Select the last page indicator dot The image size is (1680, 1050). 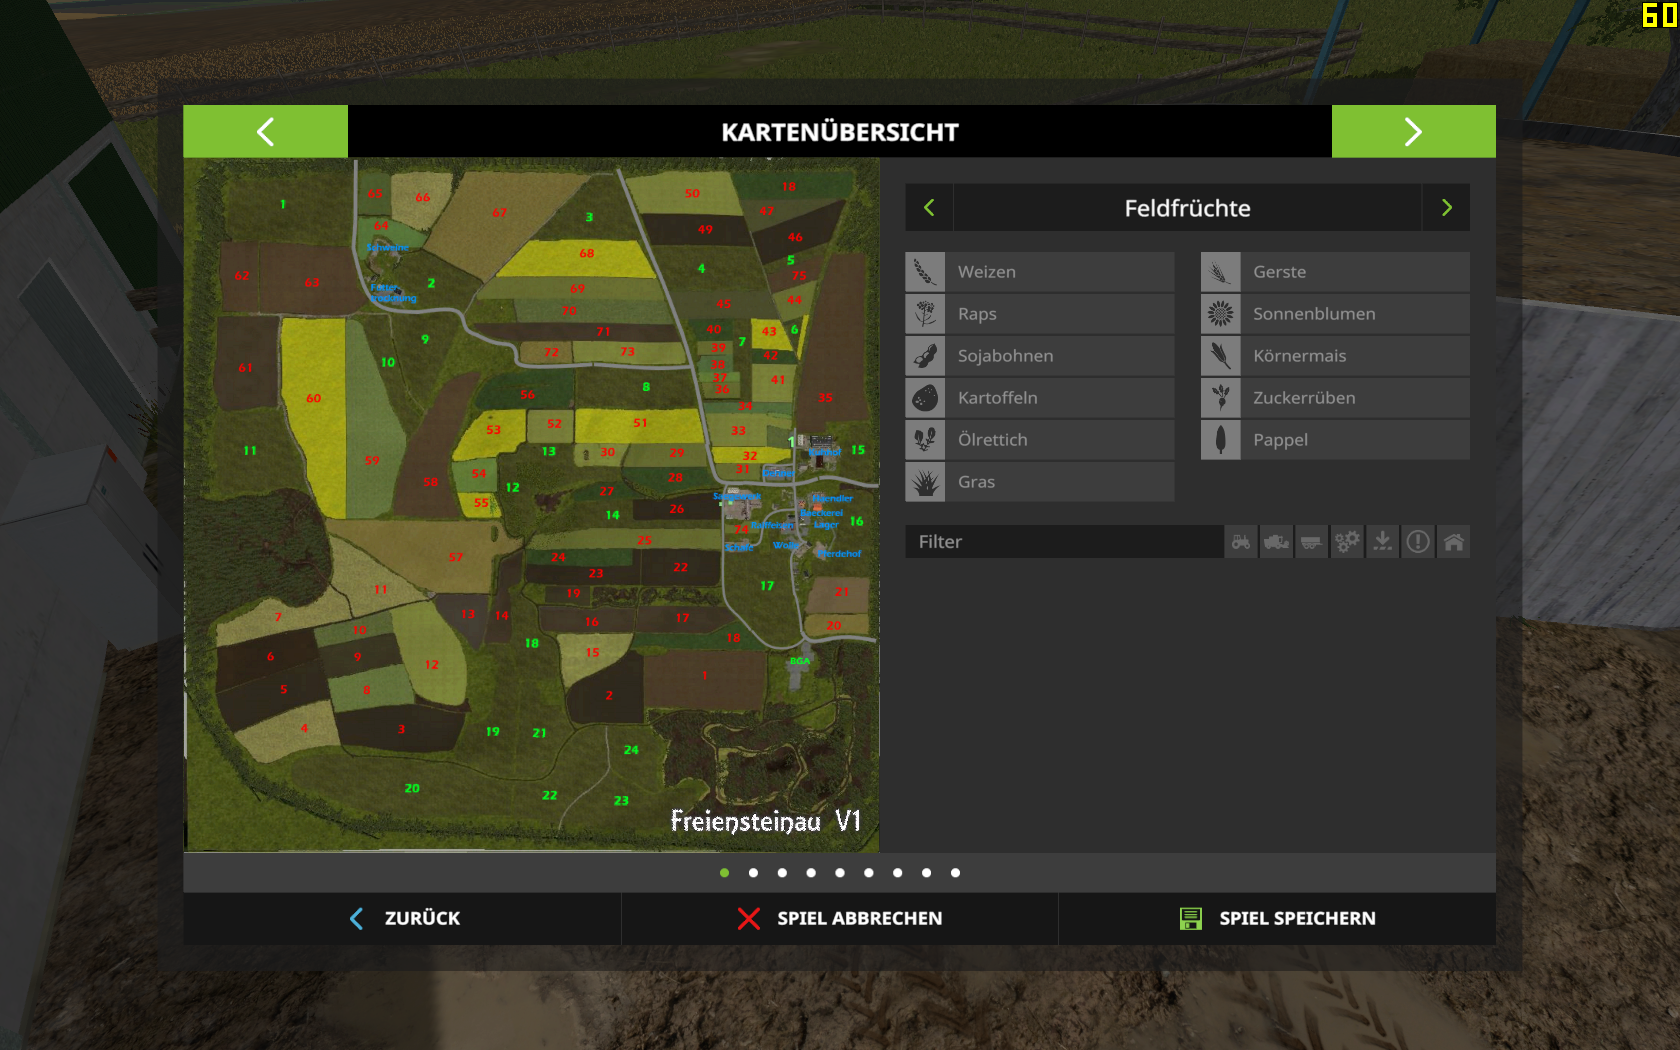(x=955, y=873)
